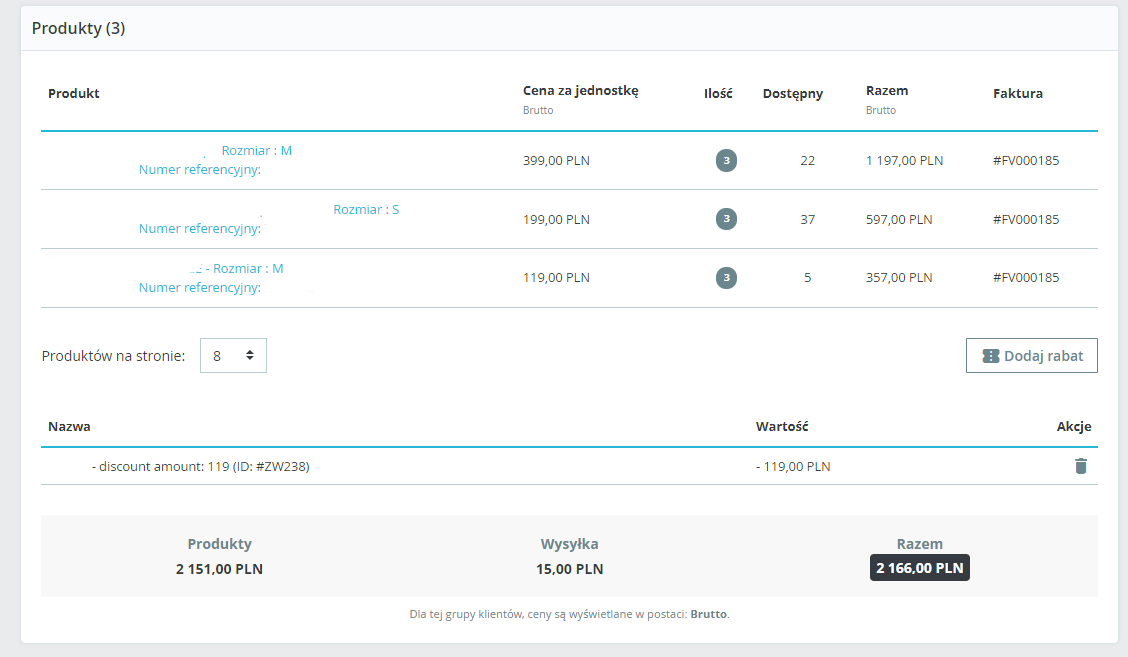Click the second Numer referencyjny link
1128x657 pixels.
199,229
